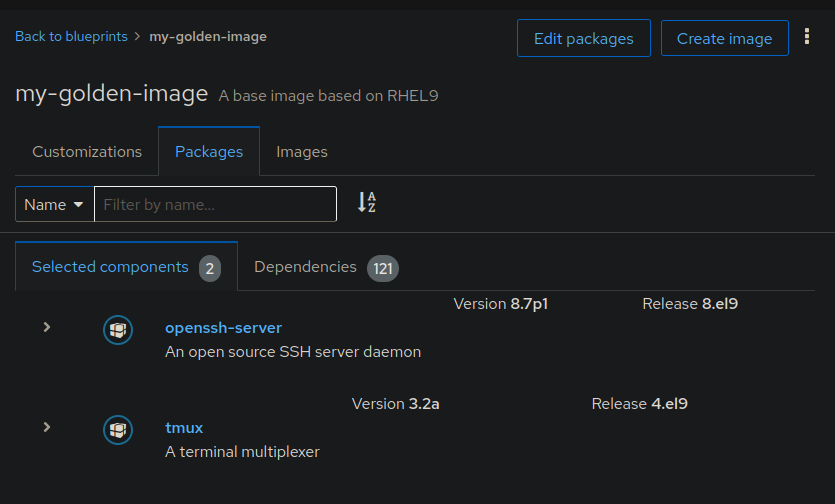Click the tmux package icon
The width and height of the screenshot is (835, 504).
pos(118,430)
